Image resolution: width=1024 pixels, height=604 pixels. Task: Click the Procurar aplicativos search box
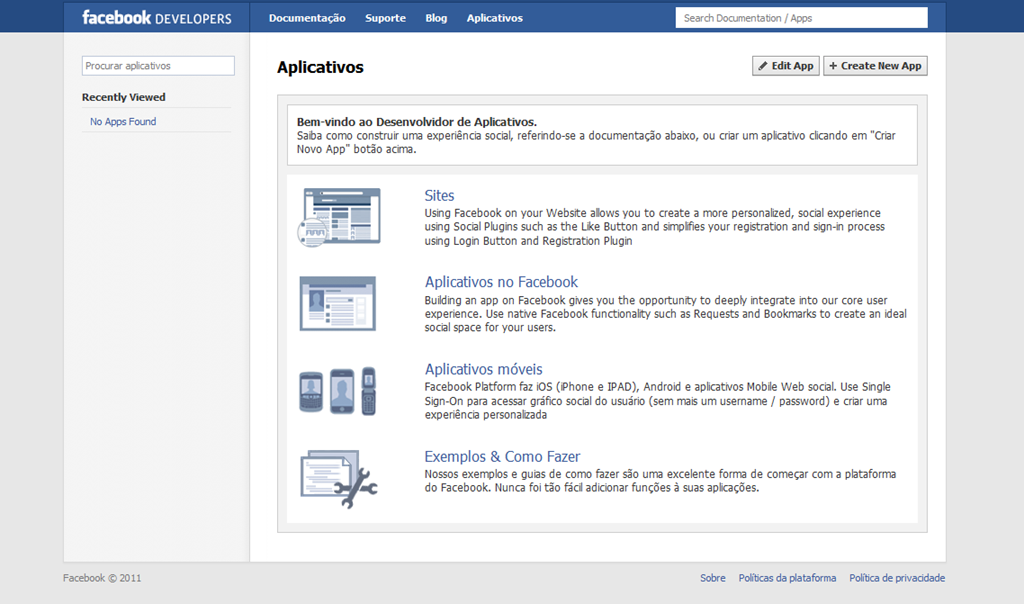click(158, 66)
